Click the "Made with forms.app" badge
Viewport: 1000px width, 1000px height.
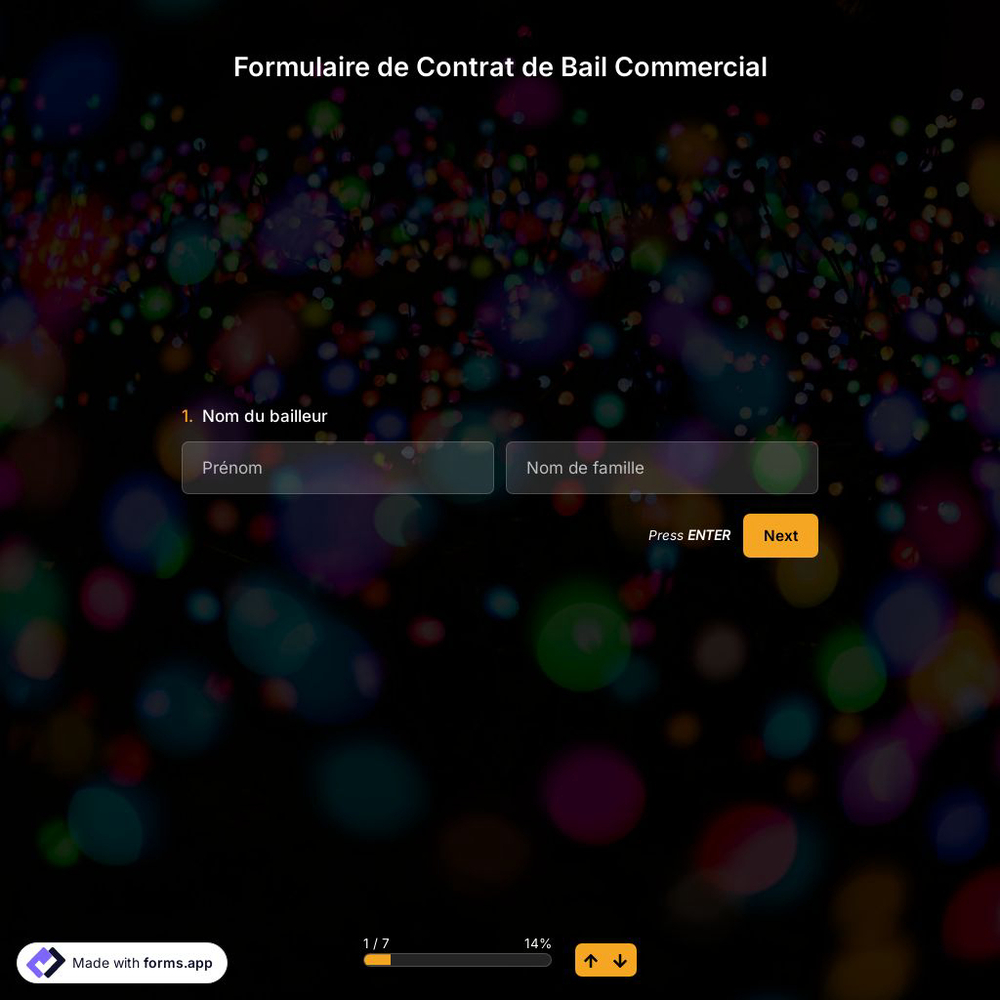(122, 962)
